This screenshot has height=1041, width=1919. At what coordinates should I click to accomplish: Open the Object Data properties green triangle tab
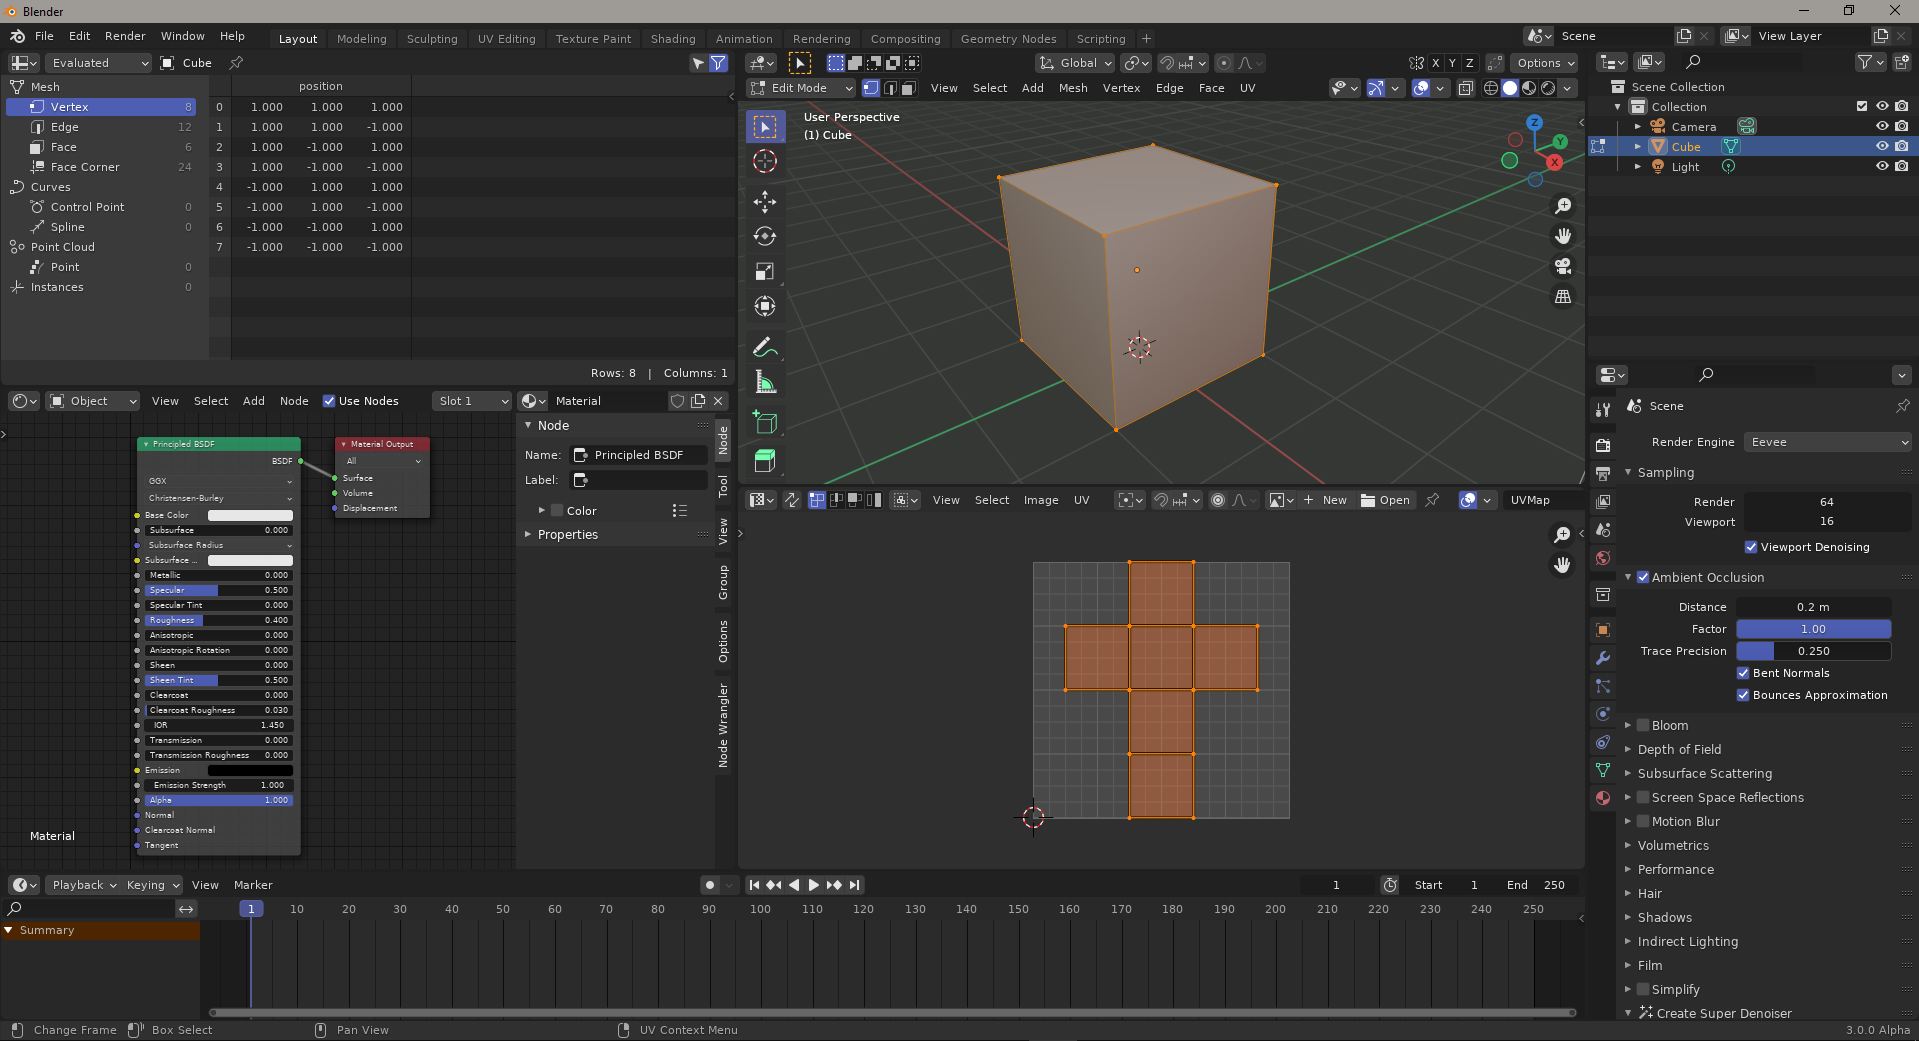coord(1603,770)
